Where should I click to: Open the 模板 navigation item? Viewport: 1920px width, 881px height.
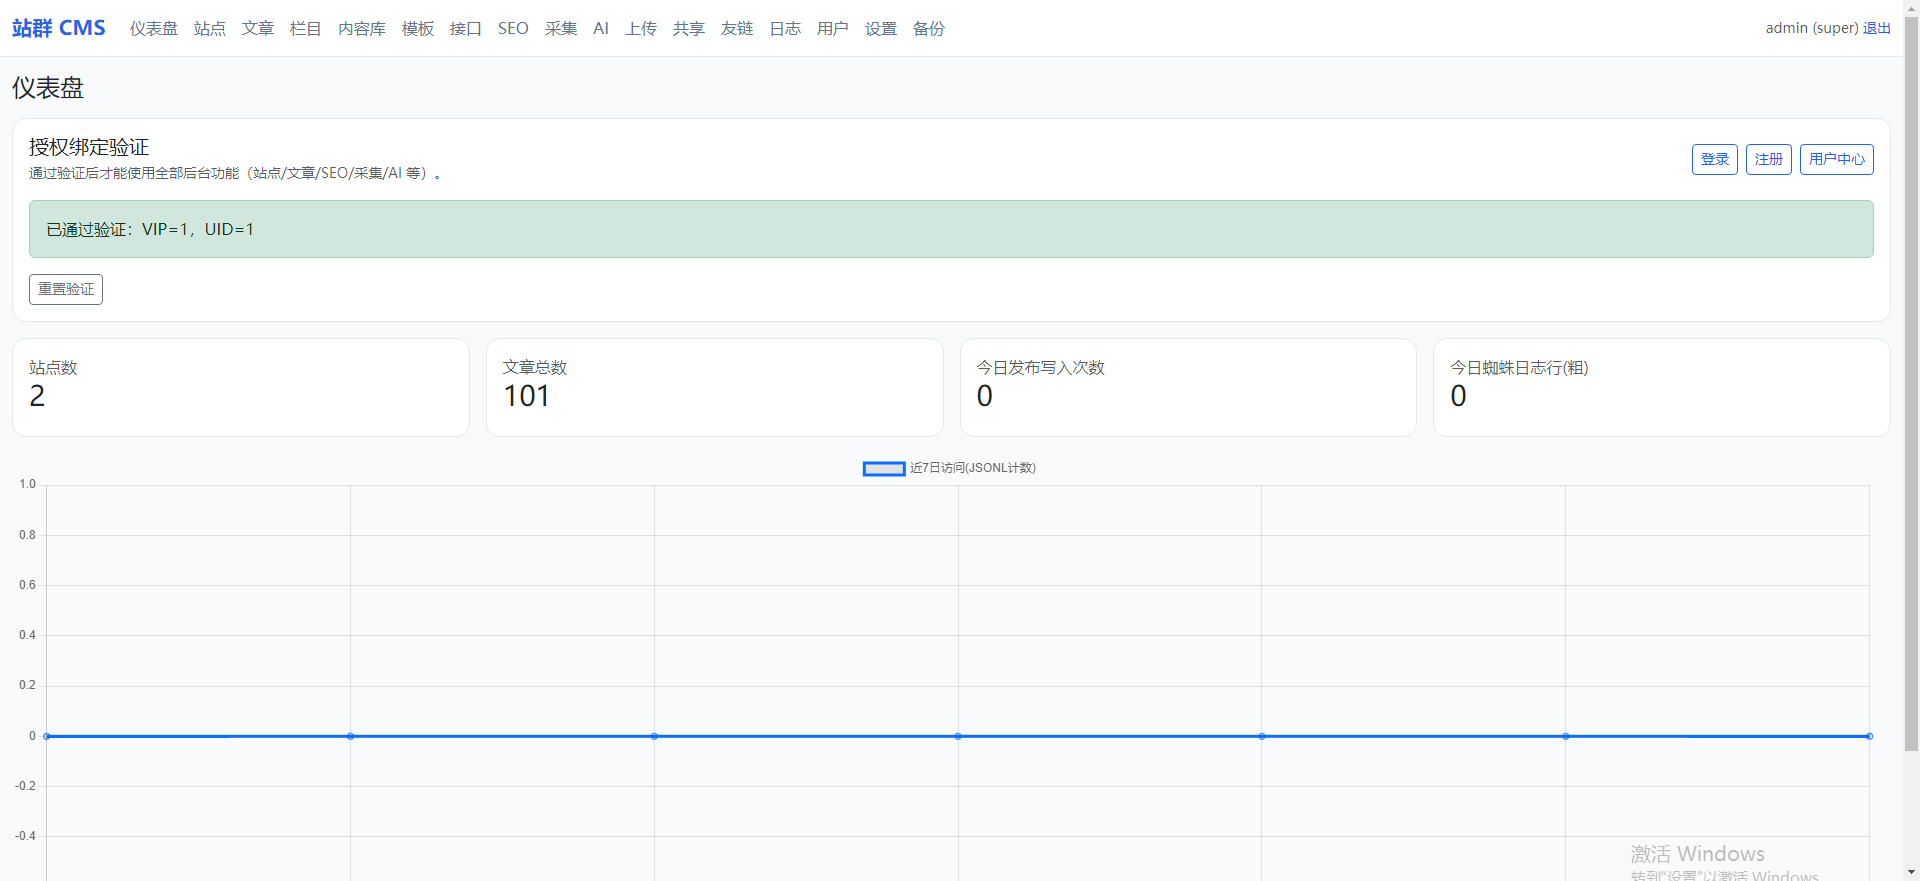coord(417,29)
